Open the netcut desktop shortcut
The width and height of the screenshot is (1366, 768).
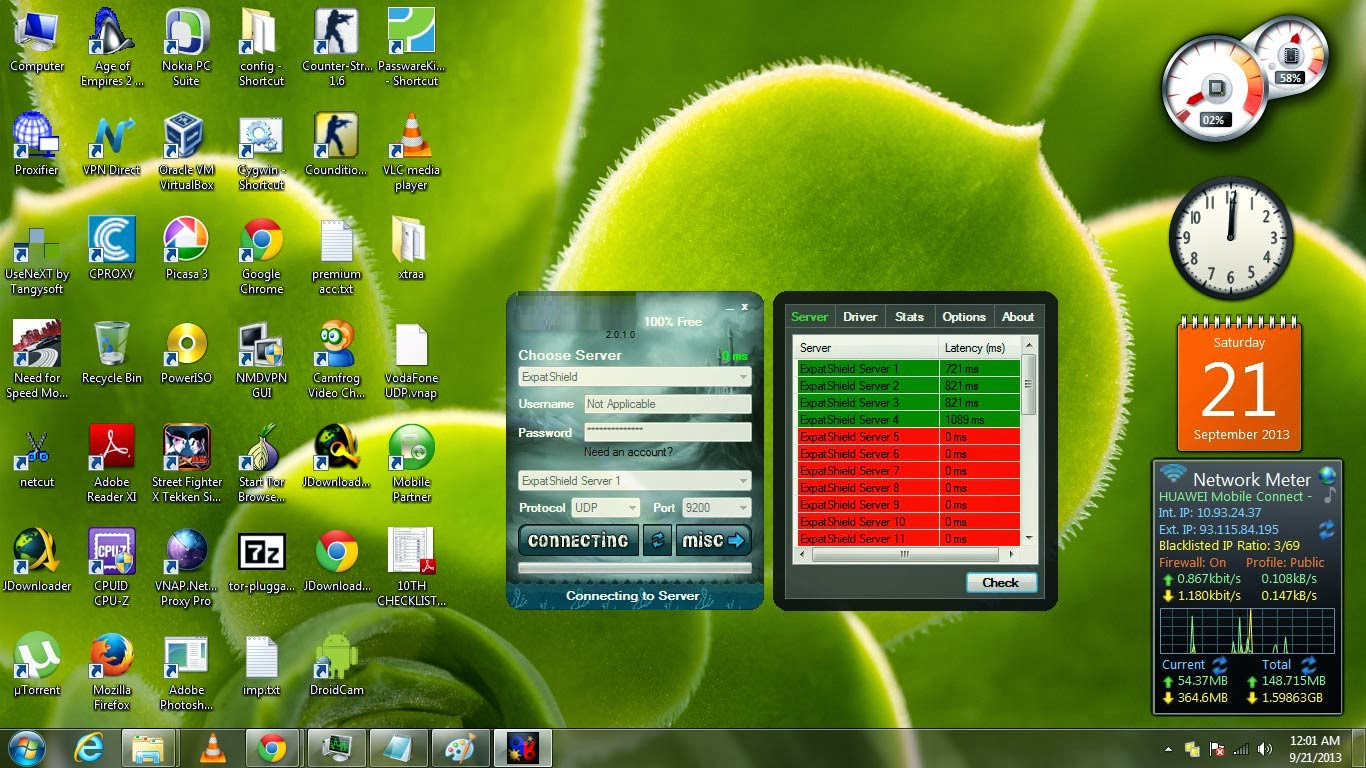tap(37, 456)
